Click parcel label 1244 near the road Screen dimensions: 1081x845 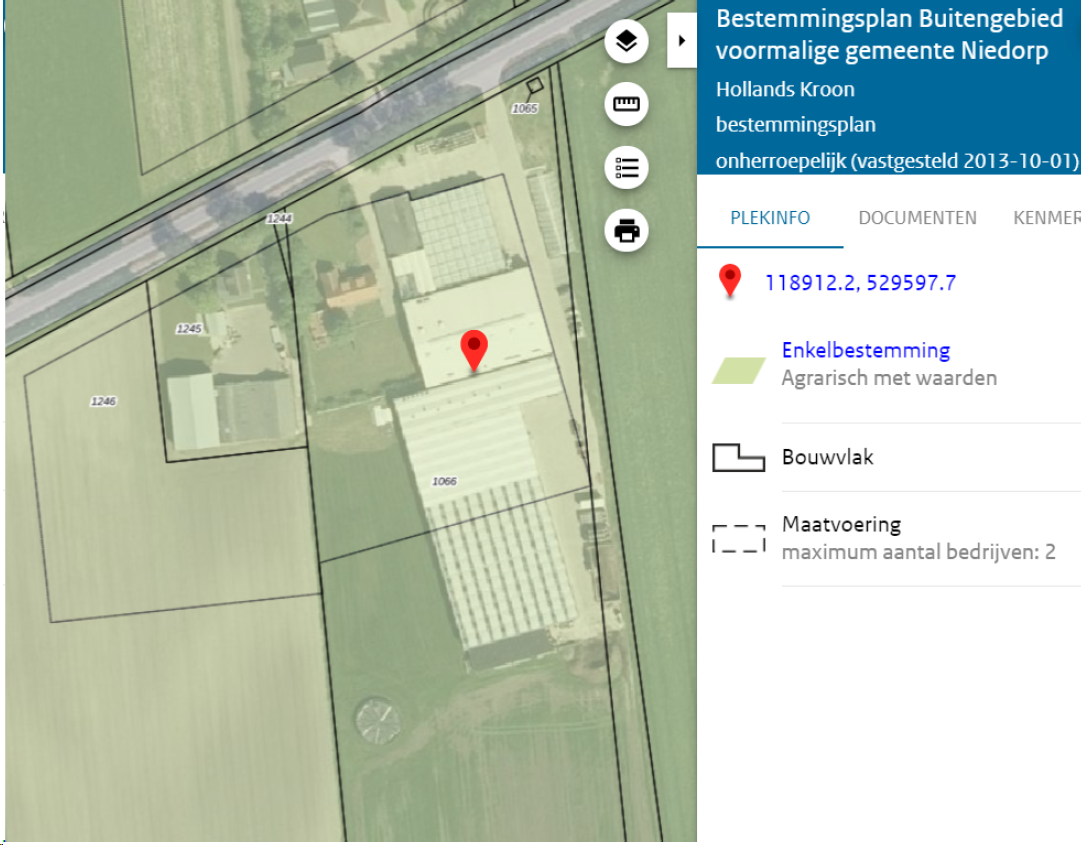(278, 216)
